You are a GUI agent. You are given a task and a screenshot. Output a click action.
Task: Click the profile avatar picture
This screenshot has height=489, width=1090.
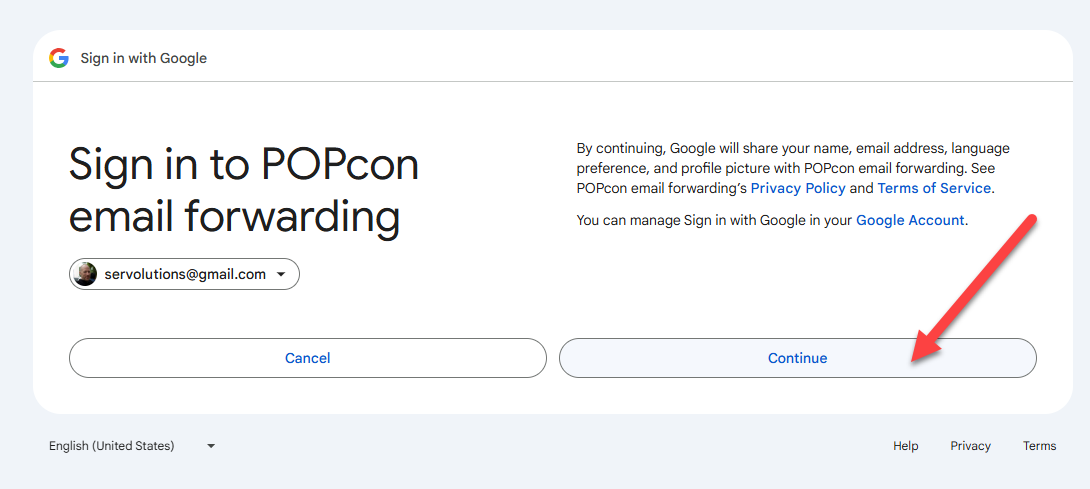click(x=86, y=274)
